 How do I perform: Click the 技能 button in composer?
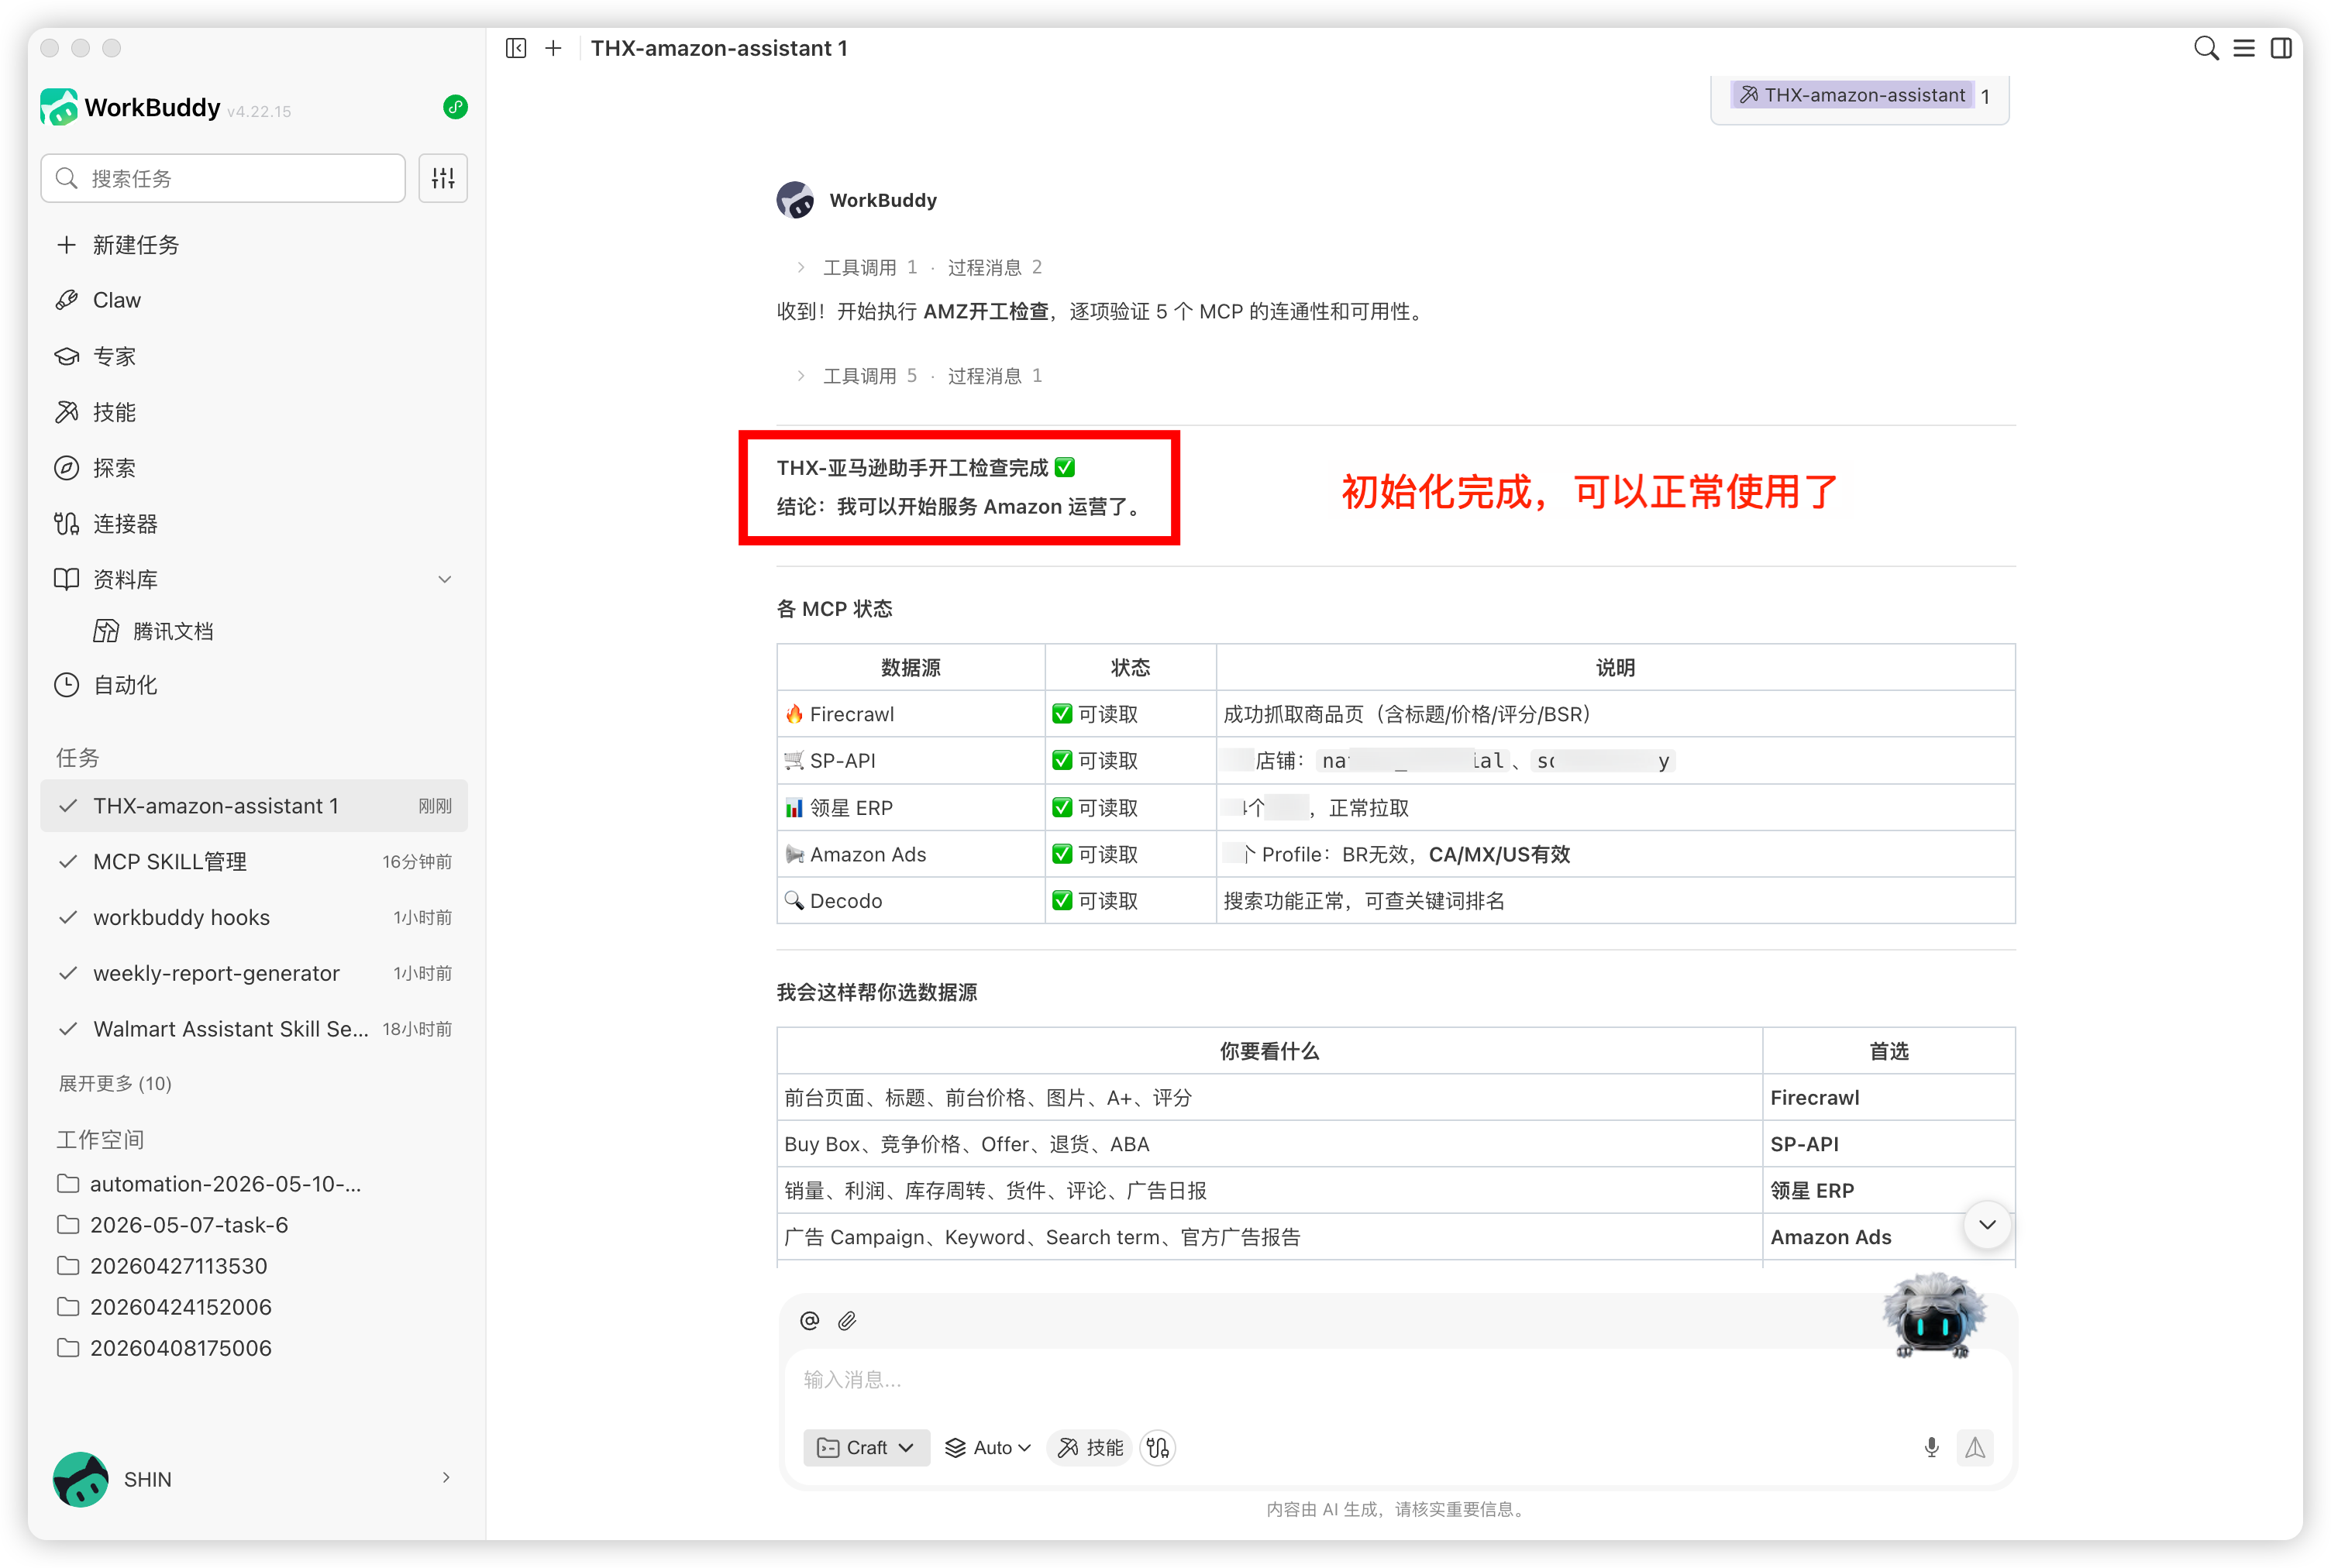click(1091, 1448)
